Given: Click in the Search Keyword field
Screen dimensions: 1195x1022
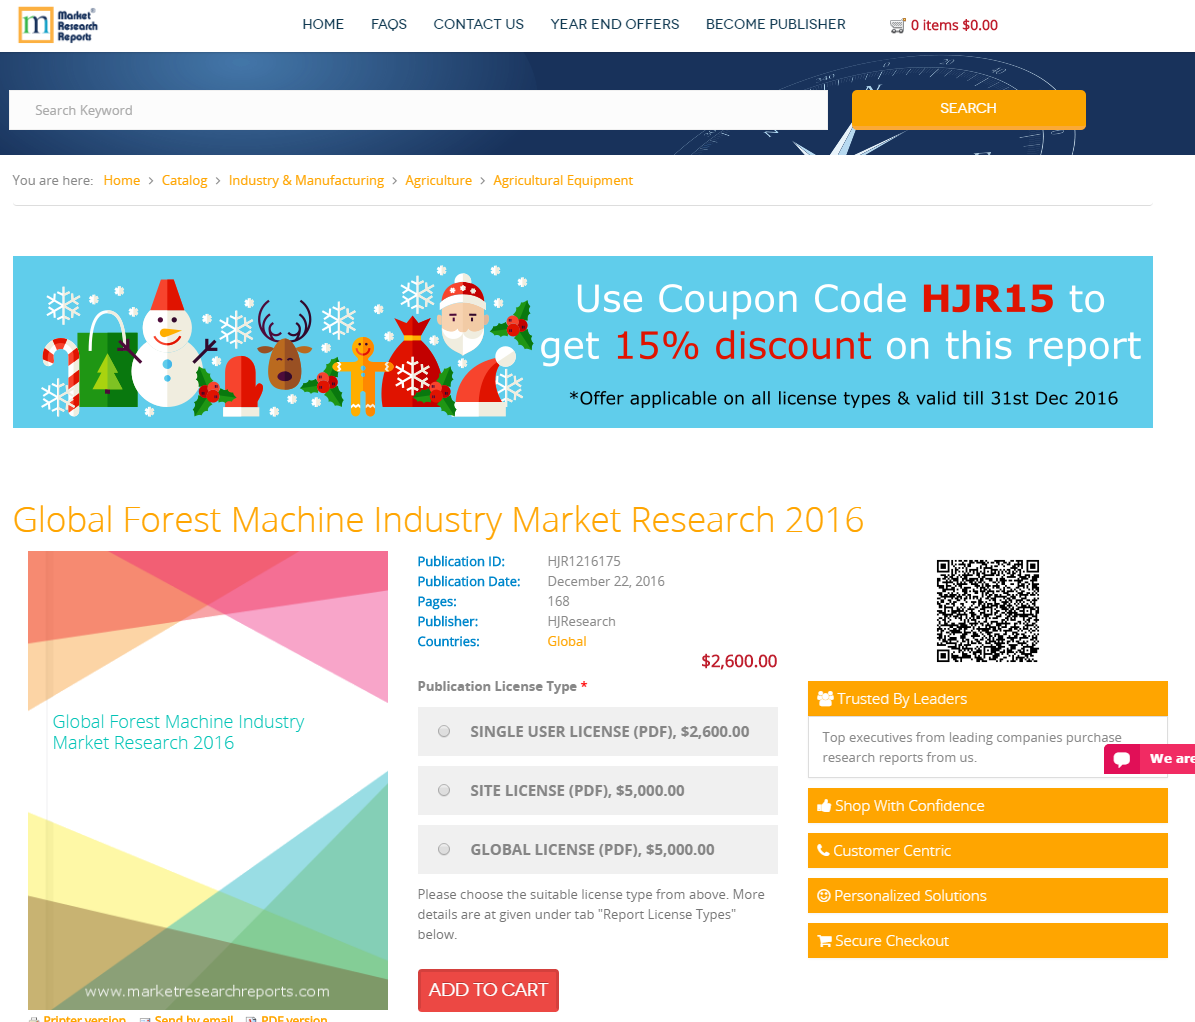Looking at the screenshot, I should tap(418, 110).
